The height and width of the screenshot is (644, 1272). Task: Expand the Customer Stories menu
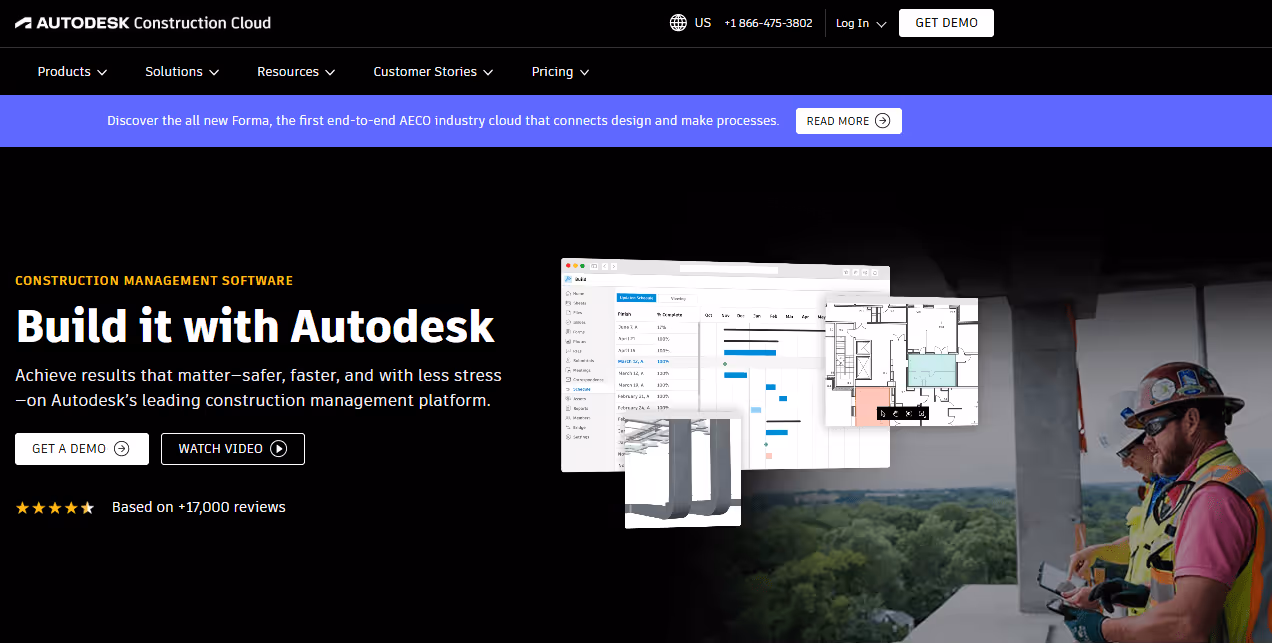(433, 72)
